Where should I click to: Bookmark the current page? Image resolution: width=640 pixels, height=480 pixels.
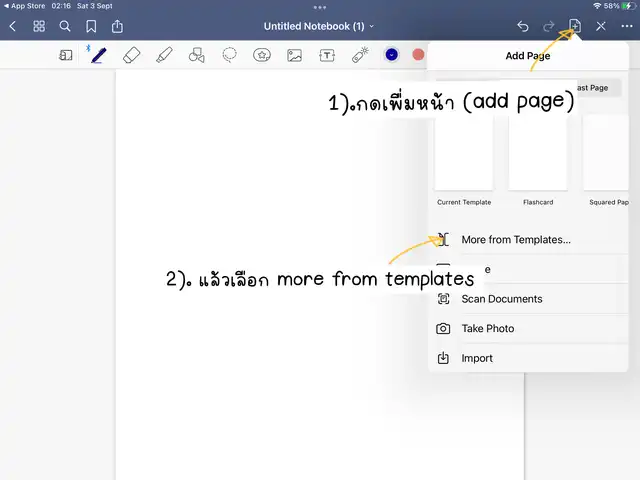tap(91, 26)
